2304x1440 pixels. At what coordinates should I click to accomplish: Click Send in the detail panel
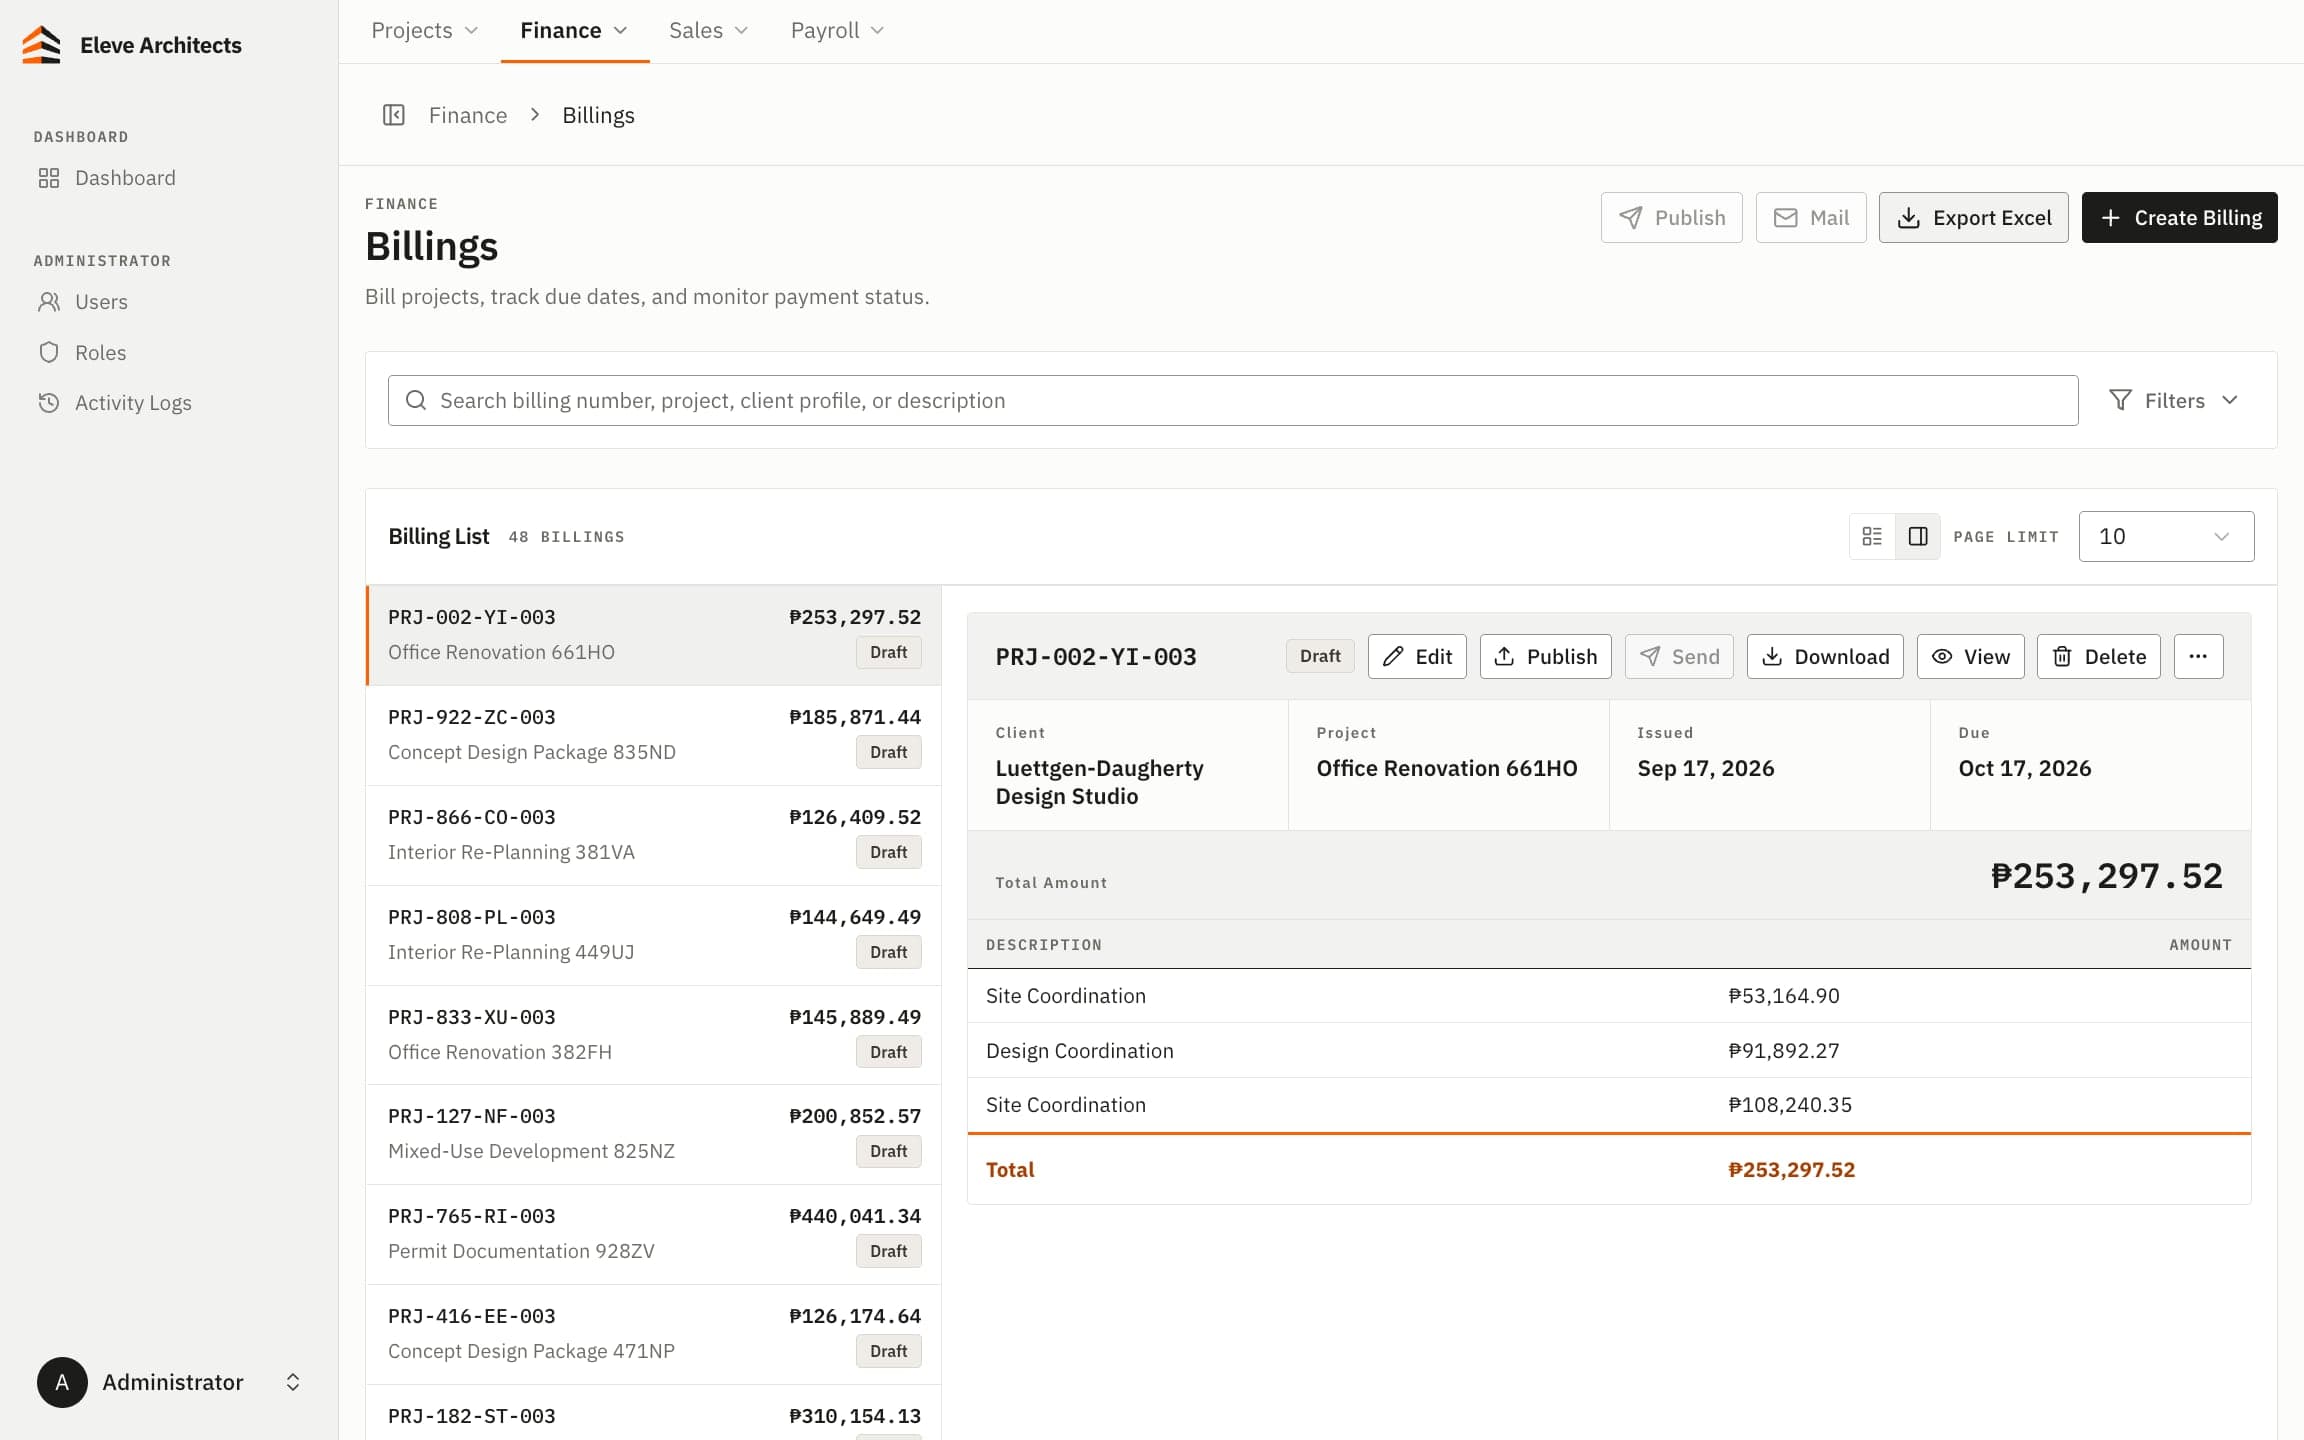pos(1679,657)
